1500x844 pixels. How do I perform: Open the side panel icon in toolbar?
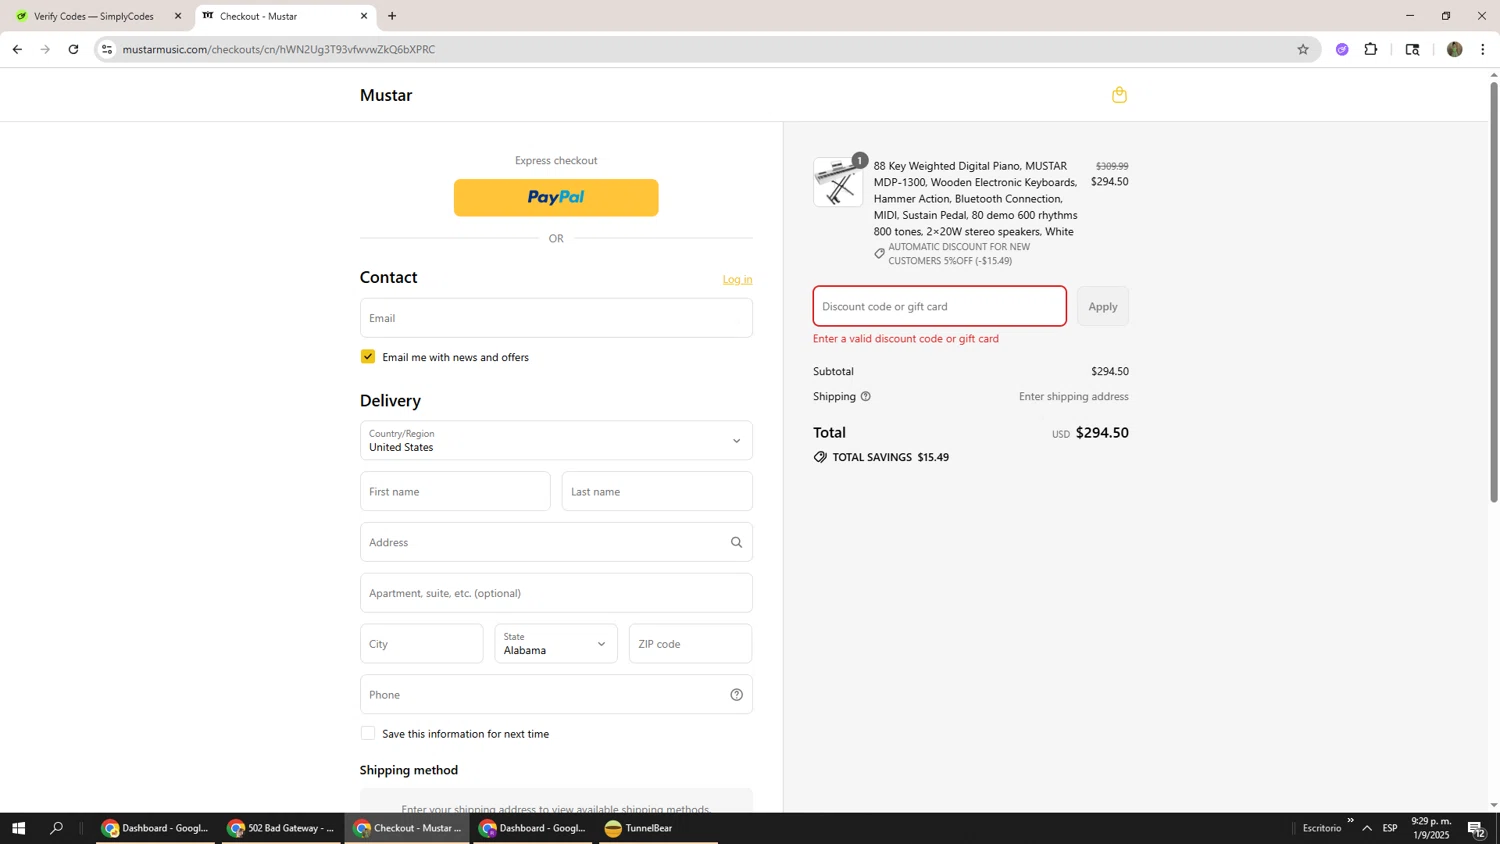[1412, 49]
